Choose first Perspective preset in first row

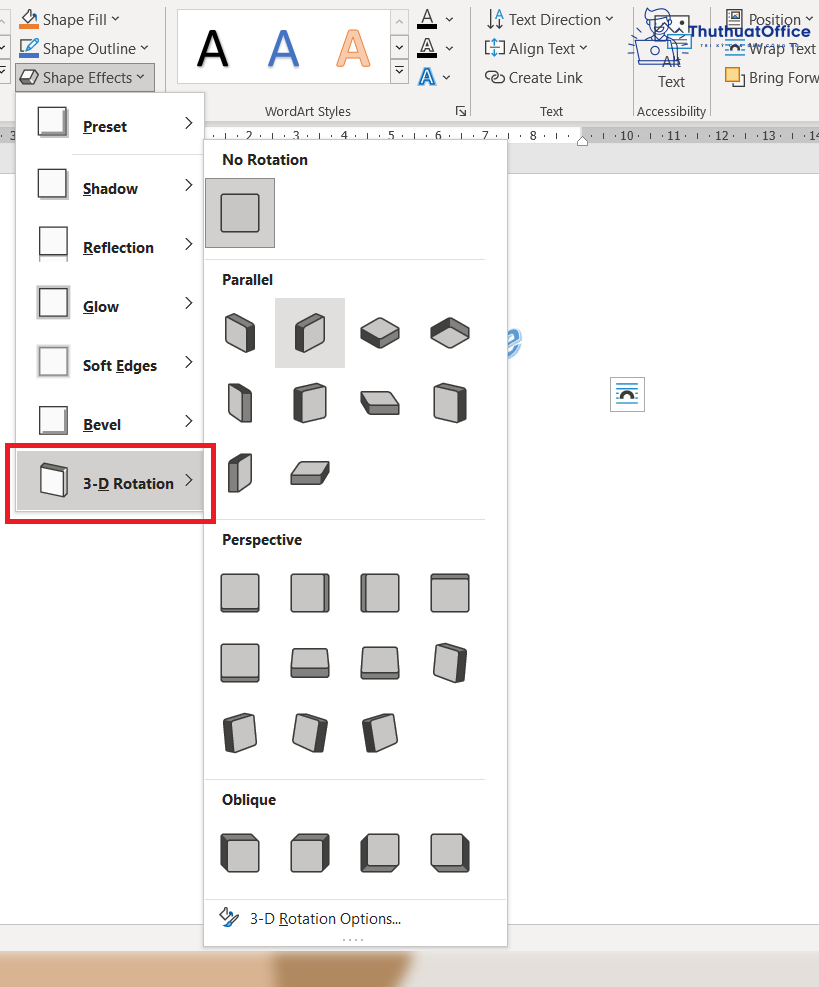(x=240, y=593)
